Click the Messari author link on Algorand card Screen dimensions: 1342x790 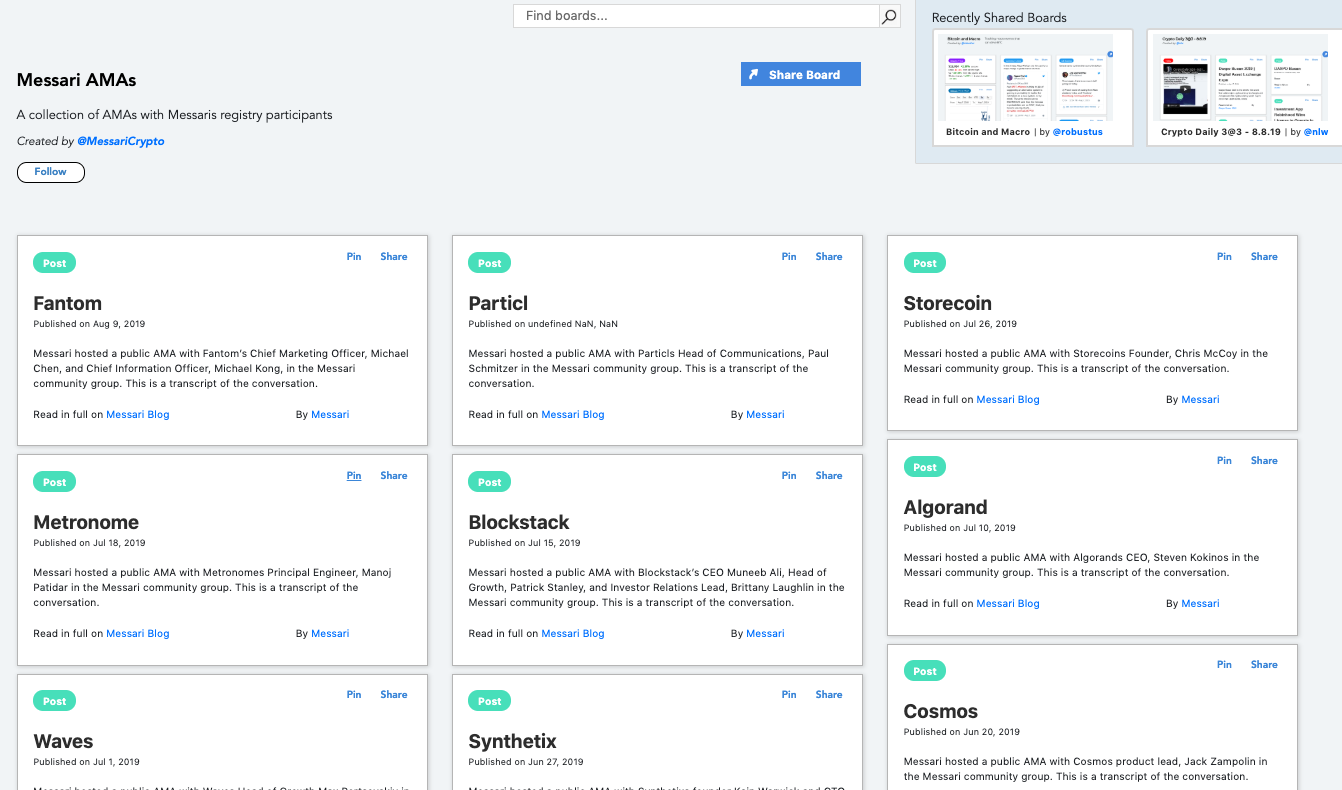pyautogui.click(x=1200, y=603)
